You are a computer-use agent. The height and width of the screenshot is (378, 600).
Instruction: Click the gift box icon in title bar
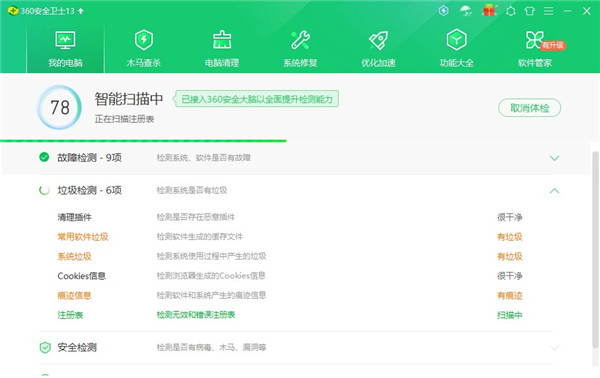(489, 11)
